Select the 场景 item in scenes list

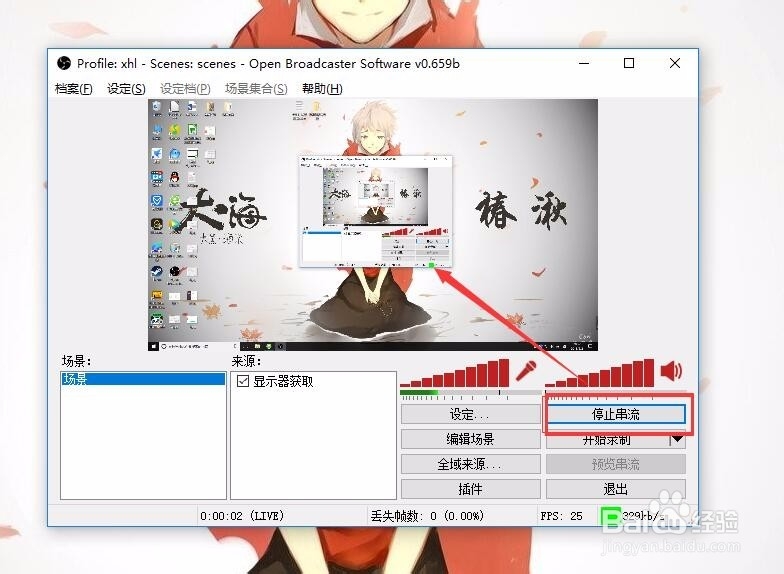143,379
